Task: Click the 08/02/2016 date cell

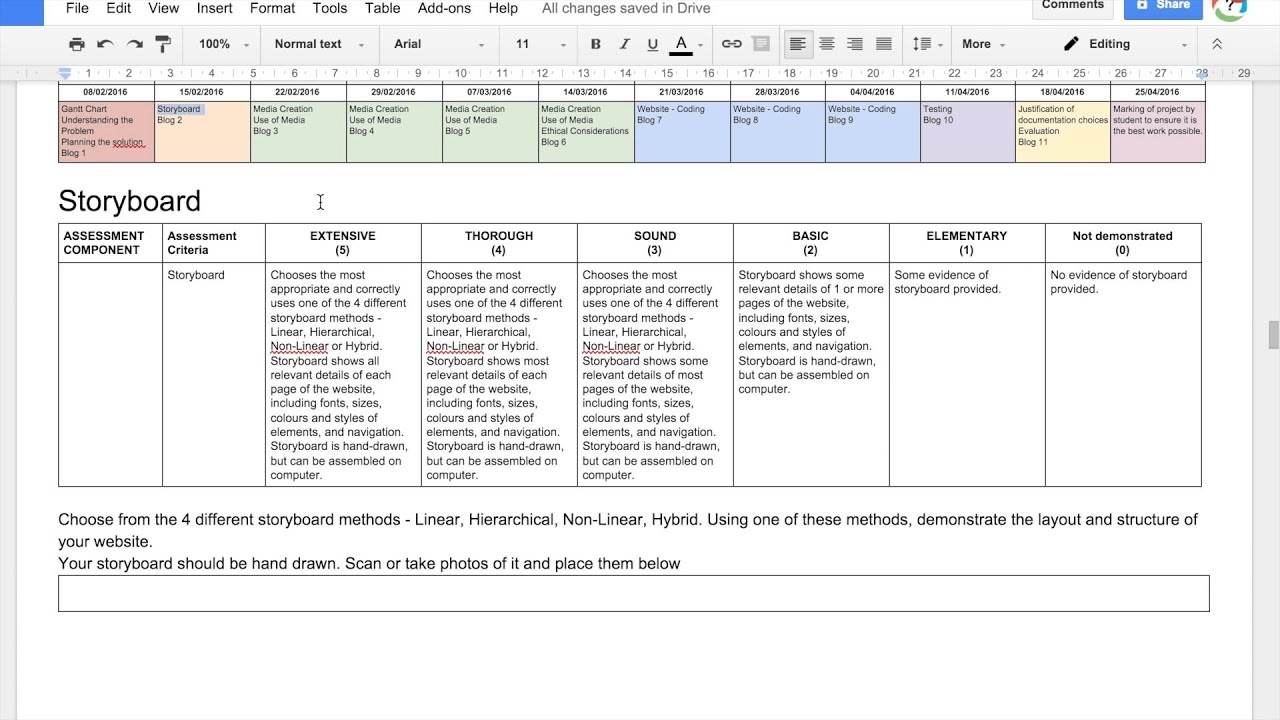Action: tap(106, 92)
